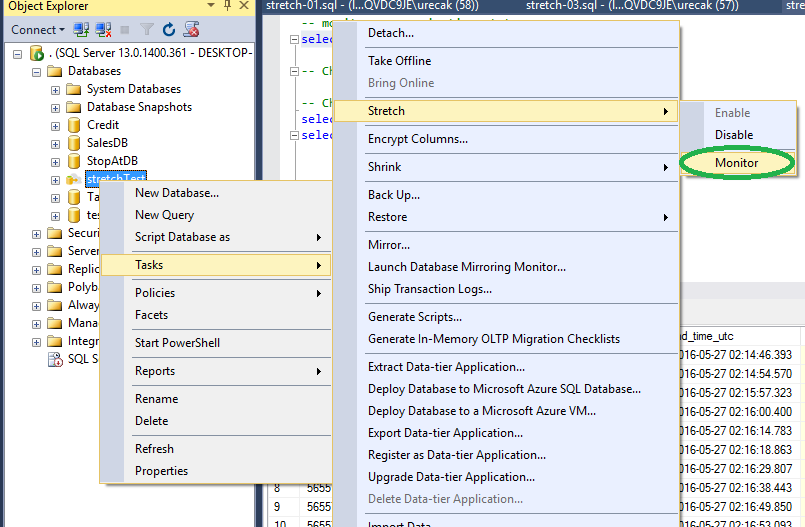Expand the Credit database node
Viewport: 805px width, 527px height.
(x=55, y=126)
